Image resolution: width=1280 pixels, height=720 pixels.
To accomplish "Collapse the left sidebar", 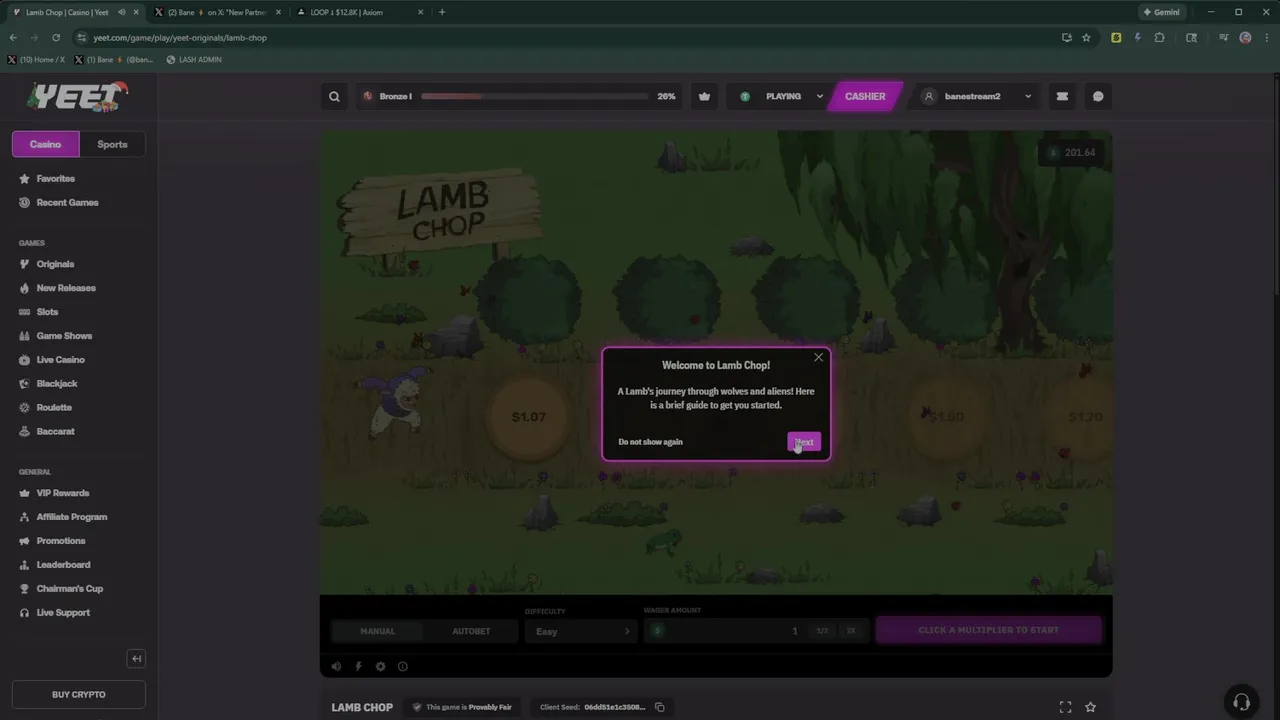I will pos(137,658).
